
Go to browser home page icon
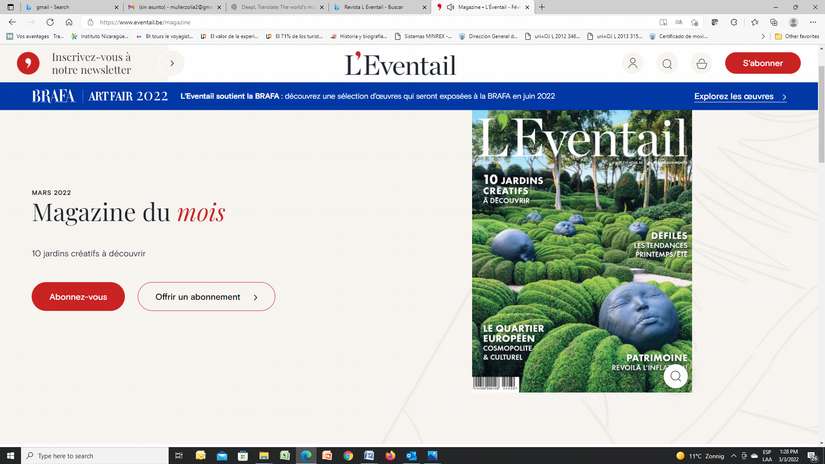69,22
